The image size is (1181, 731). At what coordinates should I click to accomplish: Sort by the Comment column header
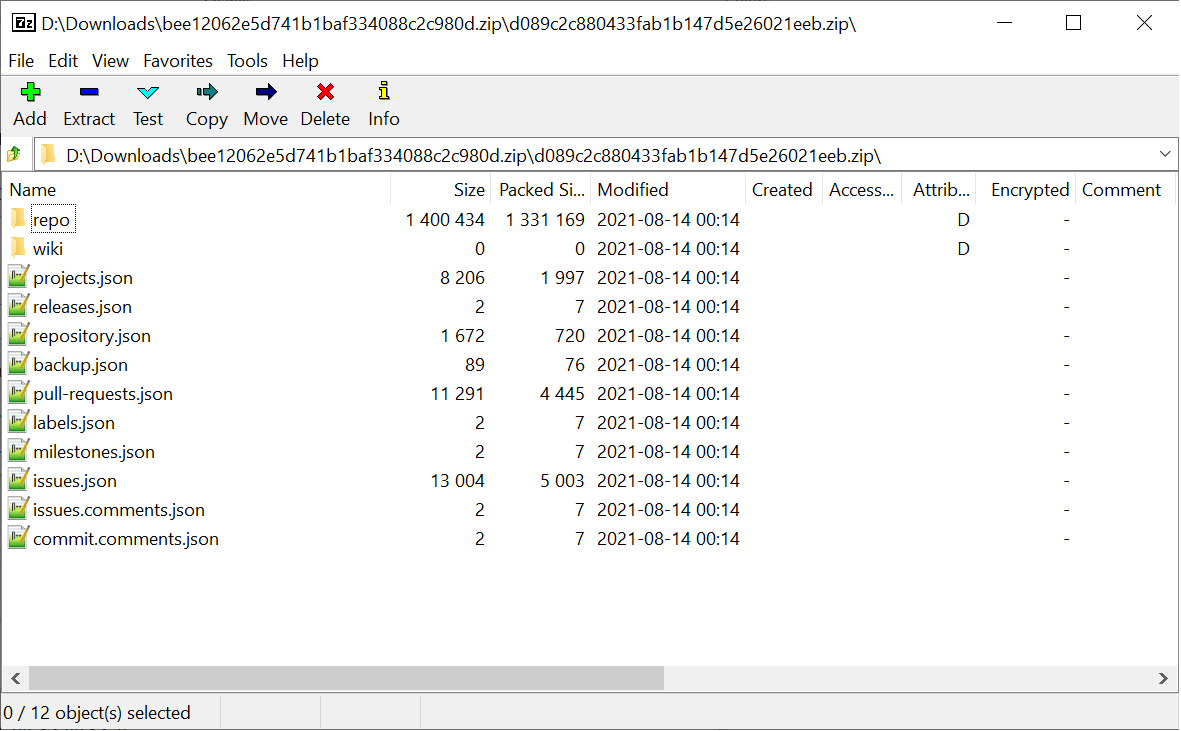pyautogui.click(x=1125, y=190)
